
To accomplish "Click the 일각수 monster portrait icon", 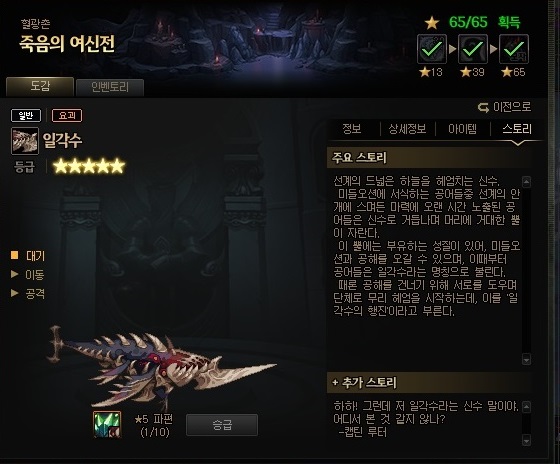I will (x=25, y=141).
